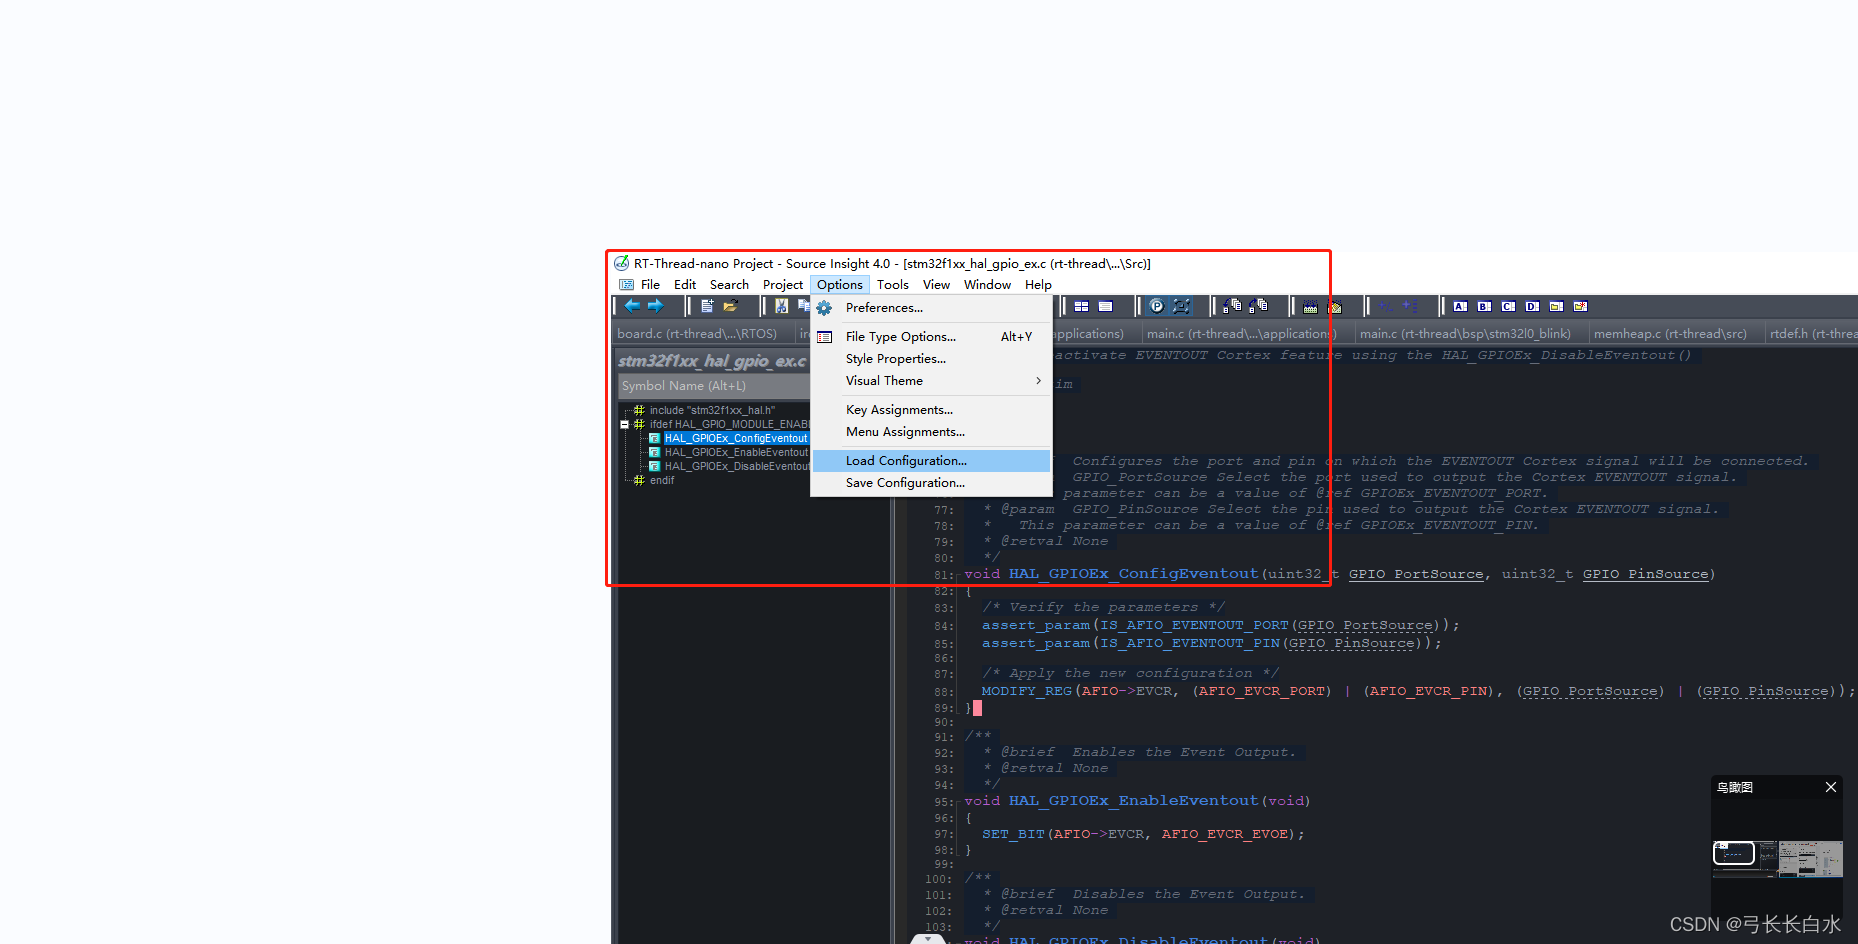
Task: Focus the Symbol Name search field
Action: [714, 386]
